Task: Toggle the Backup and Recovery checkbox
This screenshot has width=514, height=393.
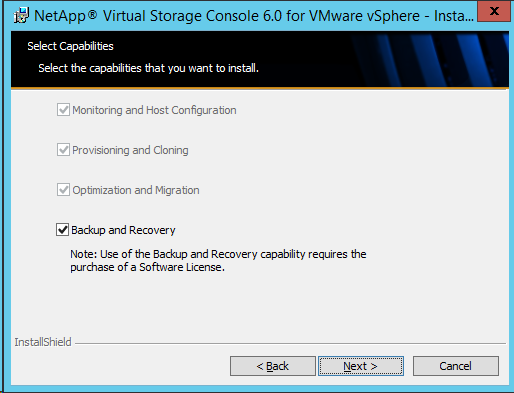Action: tap(62, 230)
